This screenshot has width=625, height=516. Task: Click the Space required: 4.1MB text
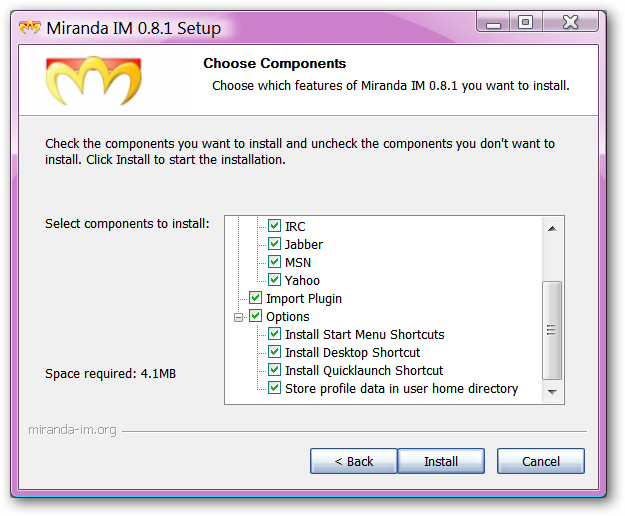click(110, 374)
